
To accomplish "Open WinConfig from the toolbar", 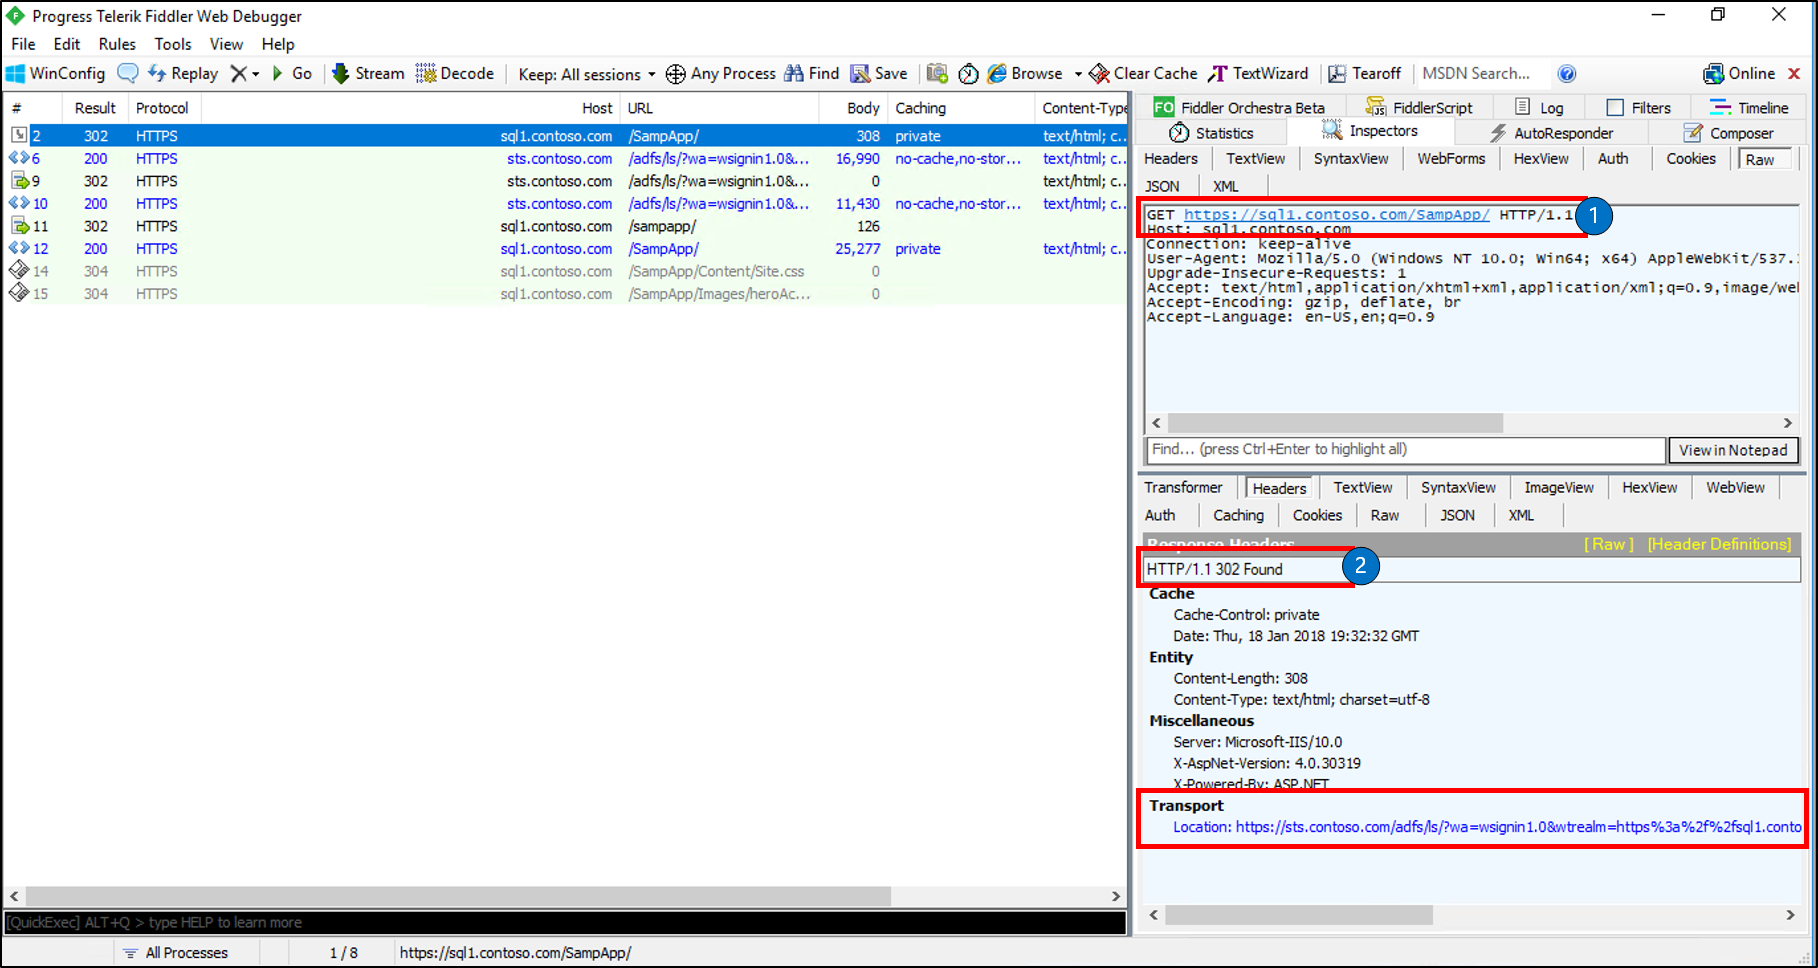I will (x=56, y=73).
